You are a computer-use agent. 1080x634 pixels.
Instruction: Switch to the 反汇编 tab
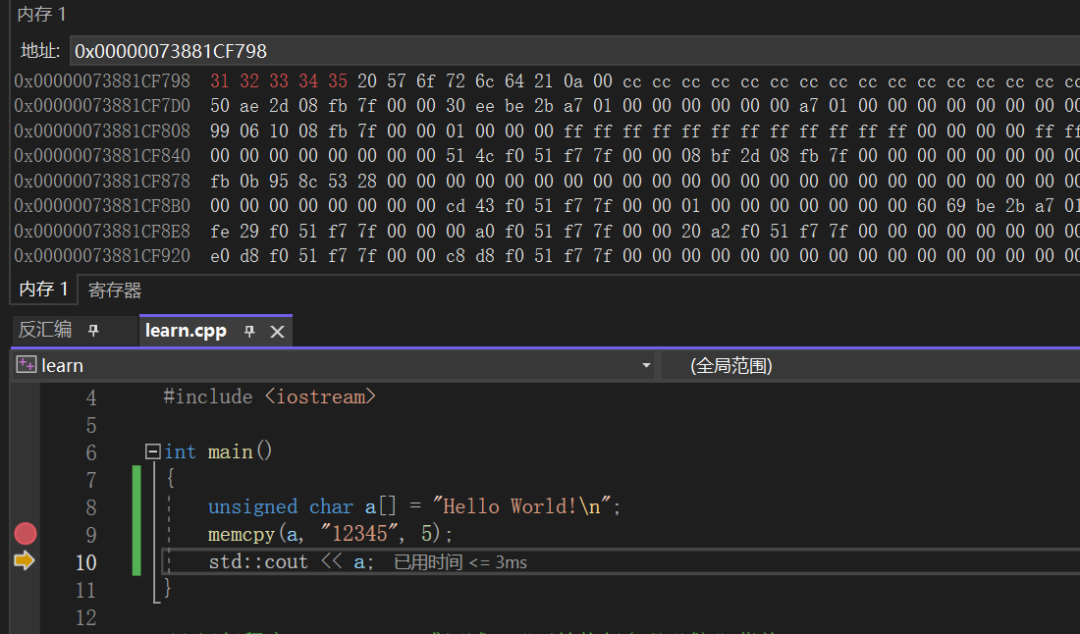46,331
